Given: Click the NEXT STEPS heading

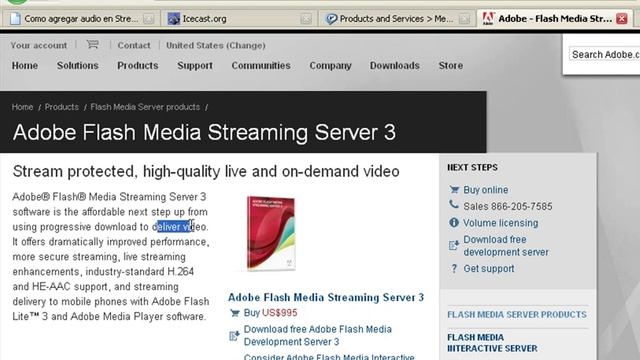Looking at the screenshot, I should point(472,167).
